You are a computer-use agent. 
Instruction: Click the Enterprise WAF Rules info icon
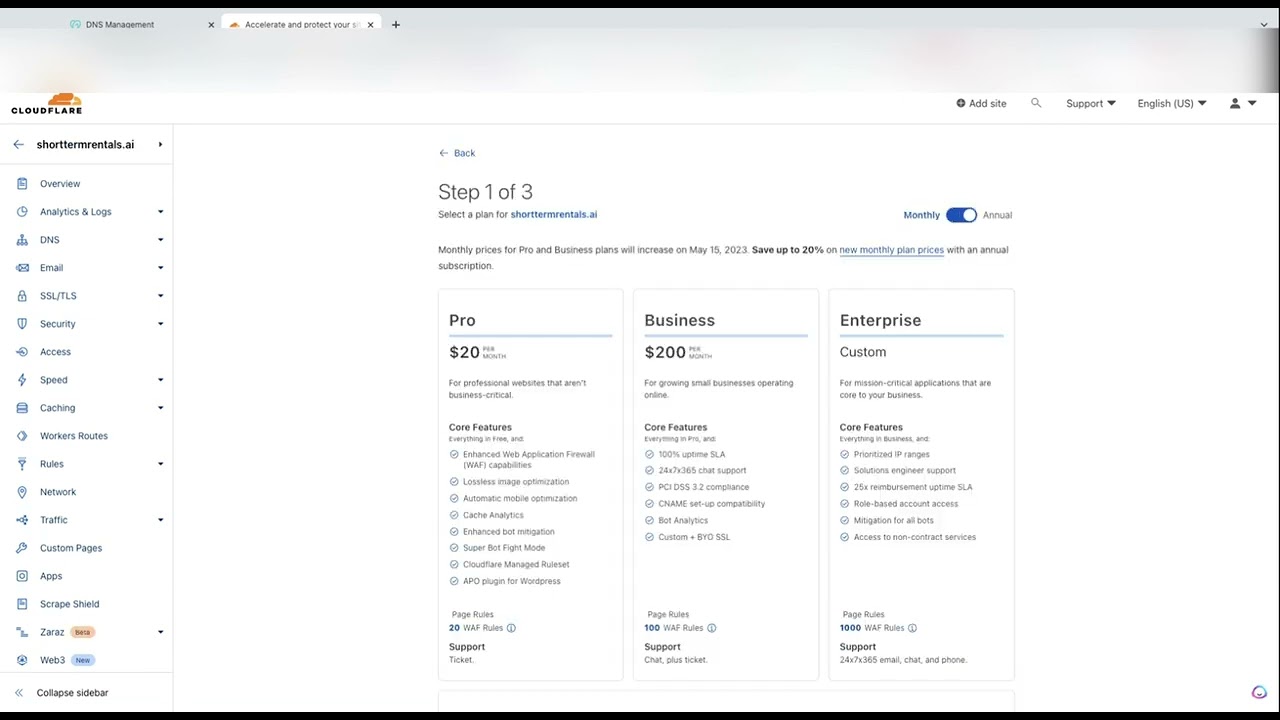(912, 628)
